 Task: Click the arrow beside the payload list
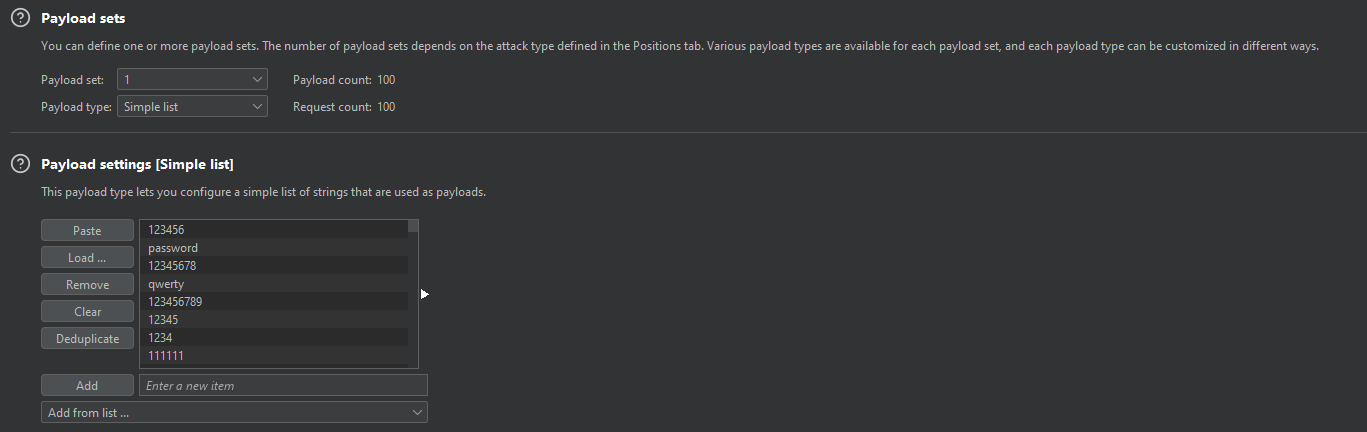(425, 294)
